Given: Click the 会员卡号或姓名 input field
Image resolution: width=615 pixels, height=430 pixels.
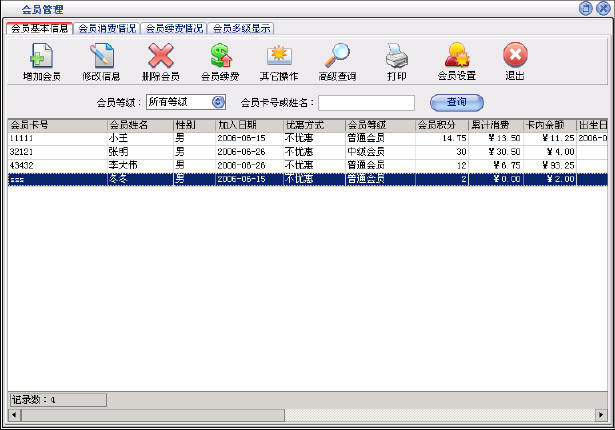Looking at the screenshot, I should [x=366, y=102].
